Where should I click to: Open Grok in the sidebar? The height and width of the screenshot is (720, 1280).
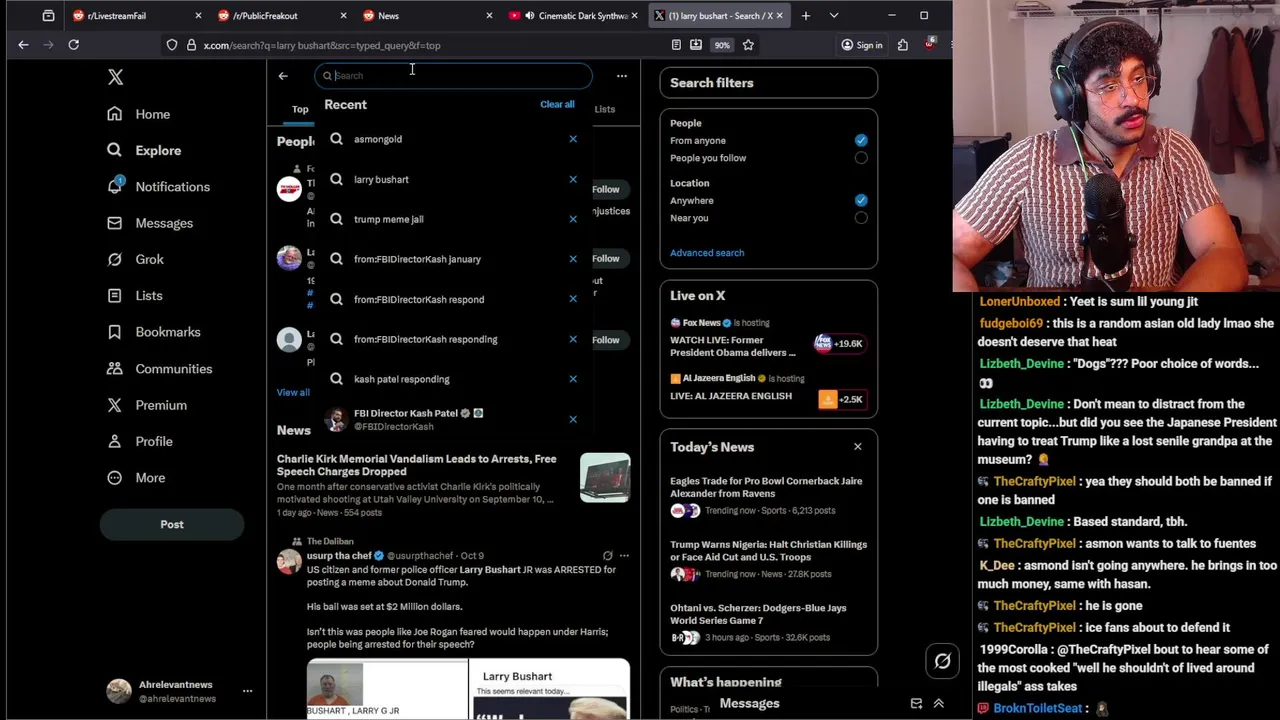click(135, 259)
